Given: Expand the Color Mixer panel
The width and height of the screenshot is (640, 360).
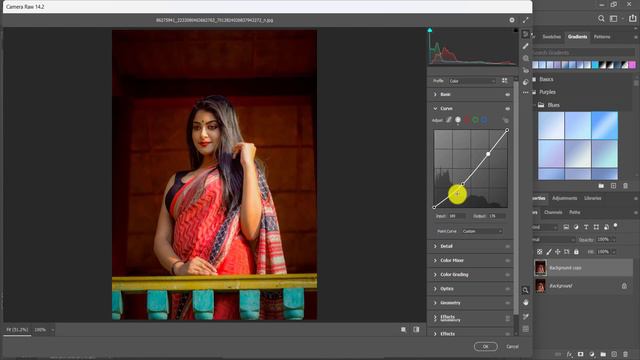Looking at the screenshot, I should 435,260.
